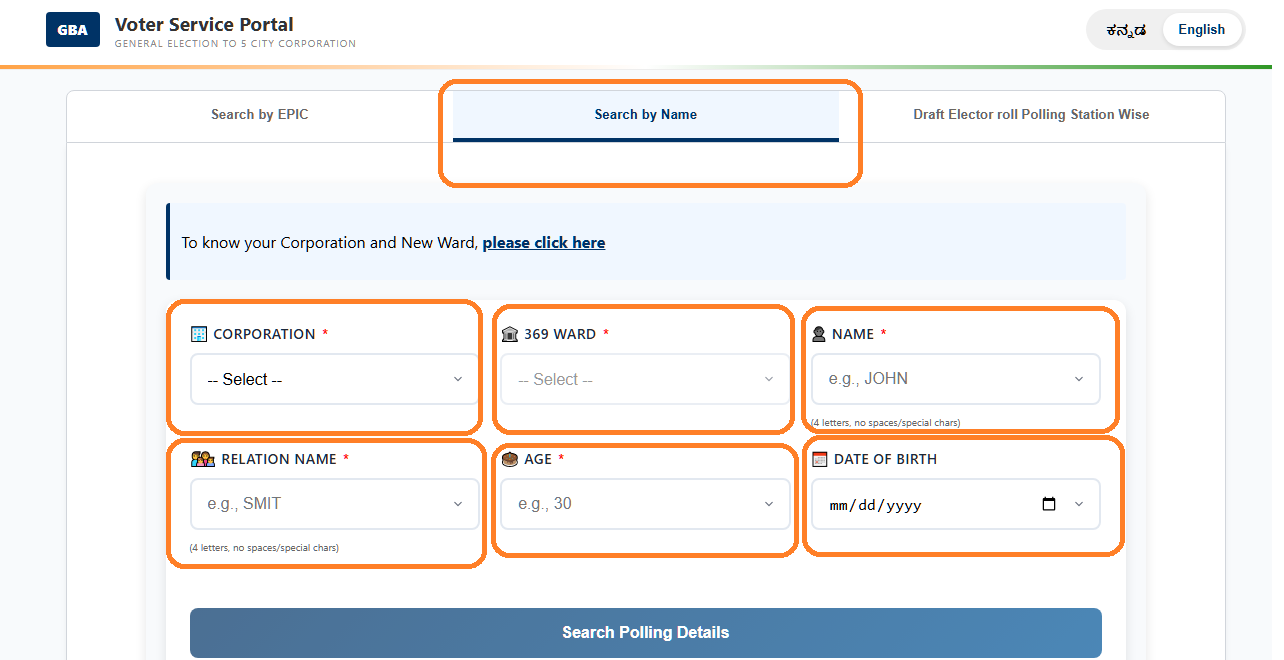Click the person icon beside NAME
Viewport: 1284px width, 660px height.
tap(821, 333)
